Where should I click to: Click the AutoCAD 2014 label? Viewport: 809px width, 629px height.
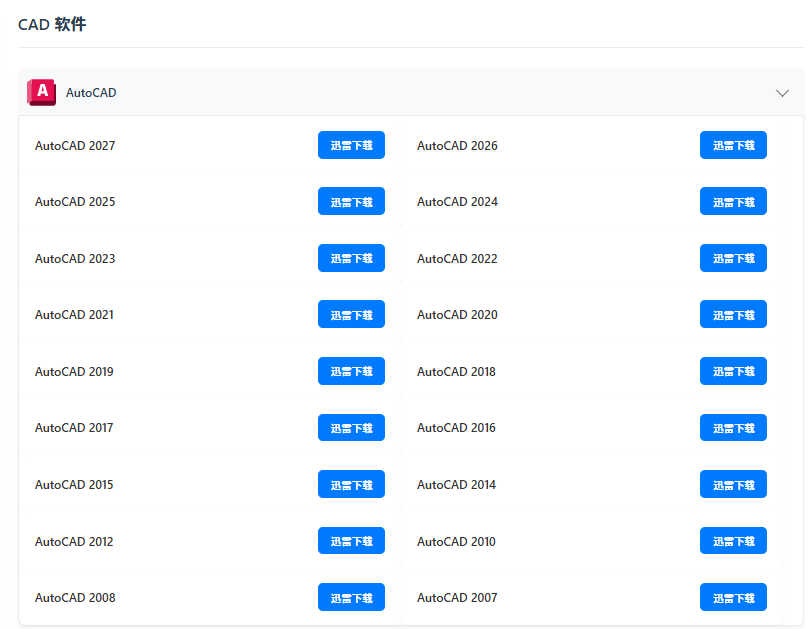(456, 485)
